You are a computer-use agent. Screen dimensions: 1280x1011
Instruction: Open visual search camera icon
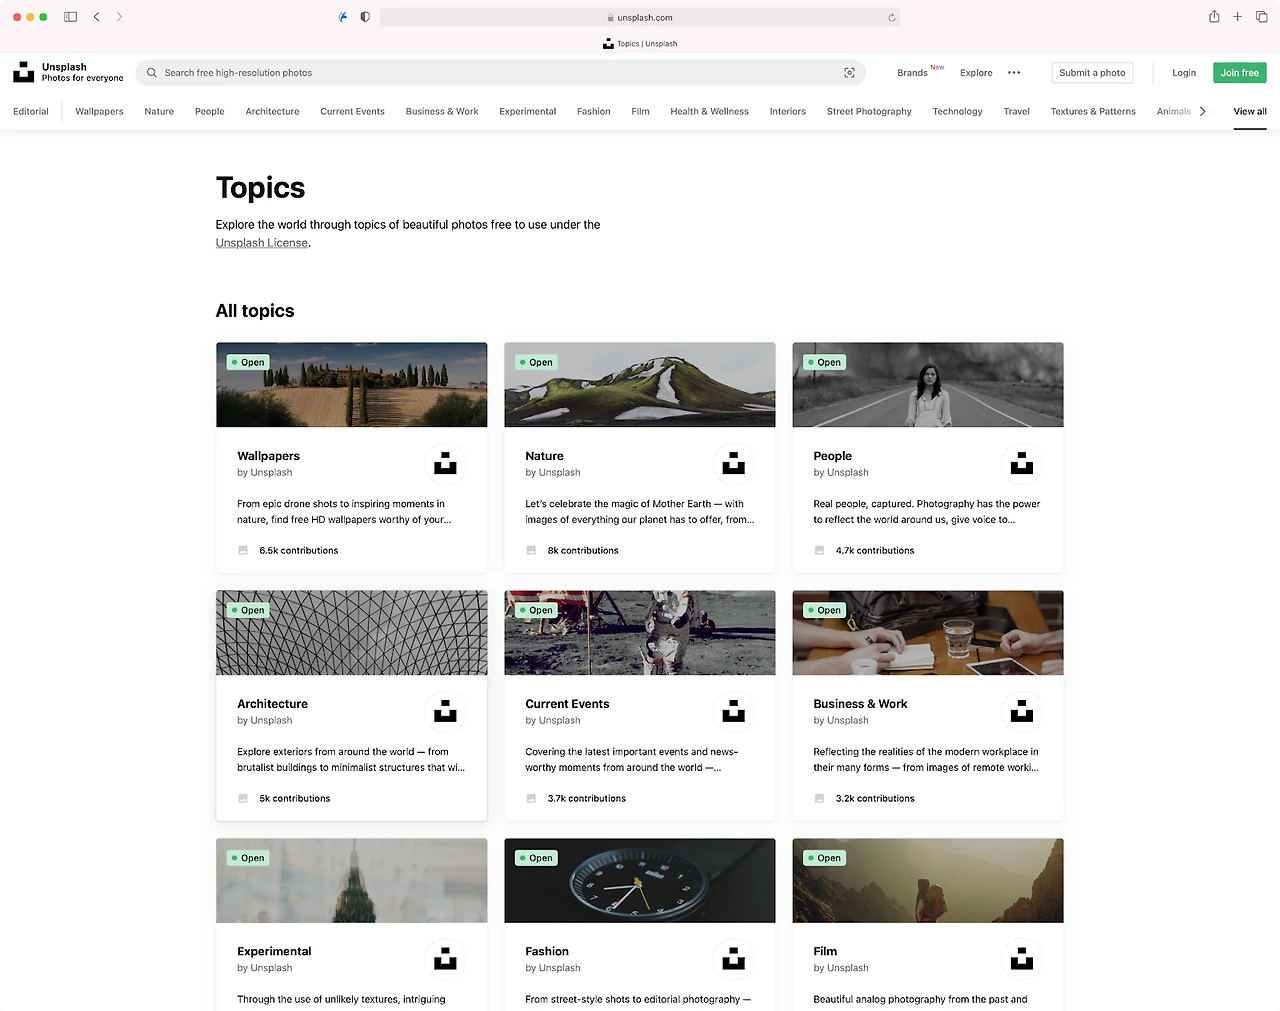pos(849,73)
